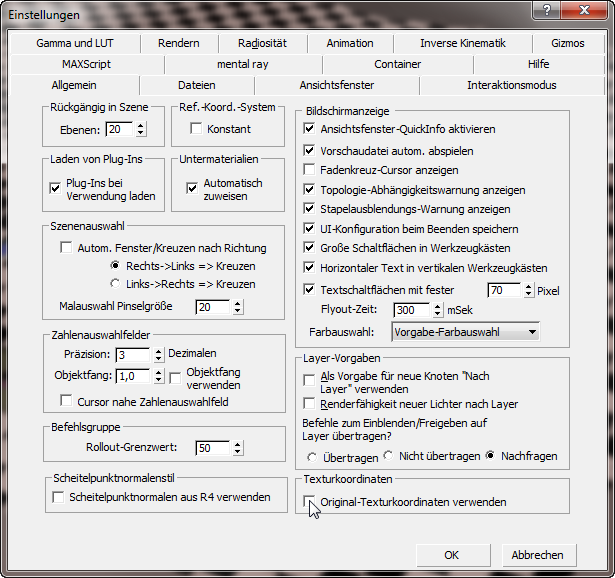615x578 pixels.
Task: Click the Flyout-Zeit value field
Action: pyautogui.click(x=411, y=310)
